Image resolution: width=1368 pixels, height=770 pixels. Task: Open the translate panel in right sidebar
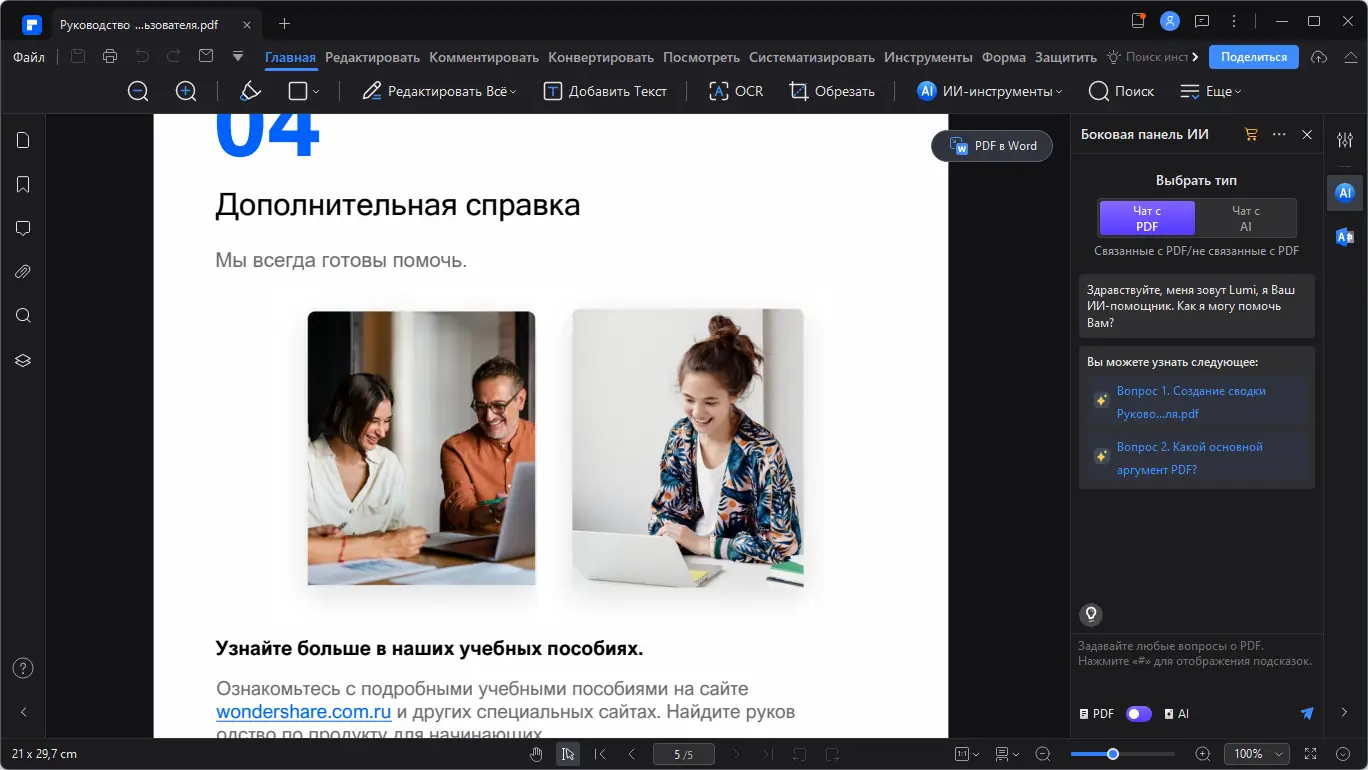coord(1344,237)
